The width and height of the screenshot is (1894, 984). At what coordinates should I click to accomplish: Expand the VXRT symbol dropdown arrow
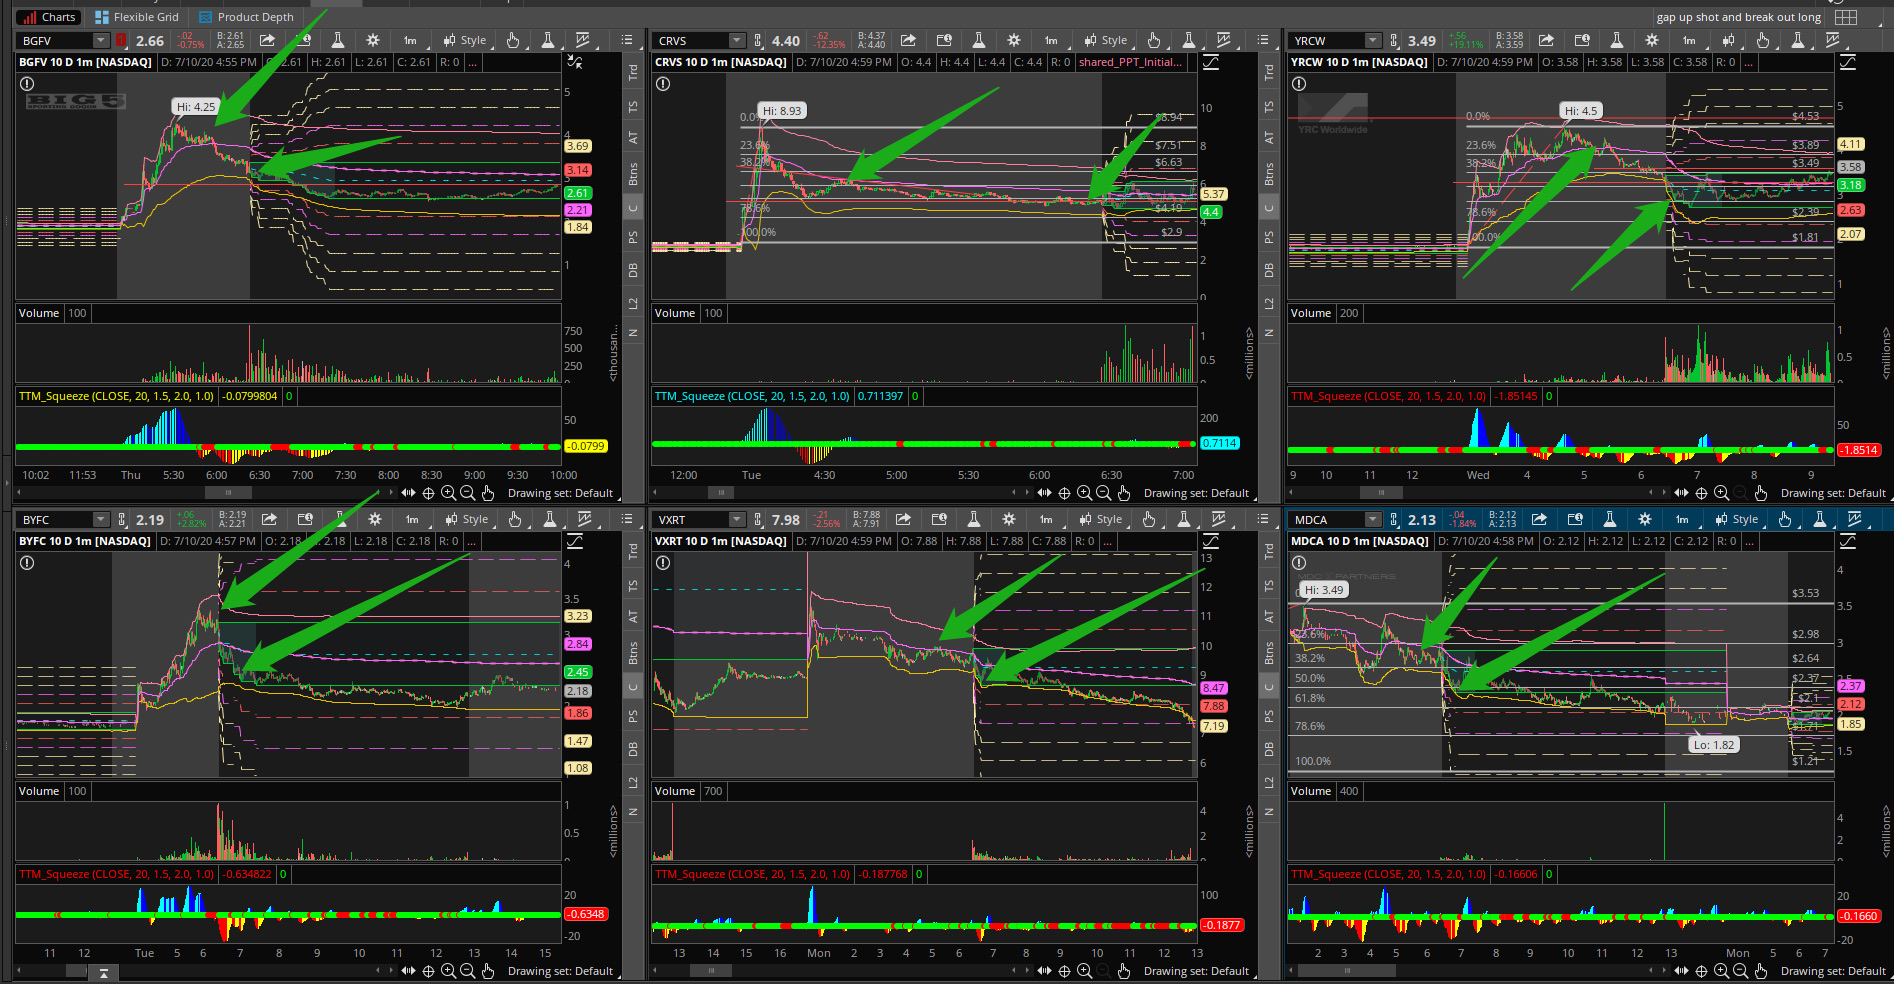[736, 519]
